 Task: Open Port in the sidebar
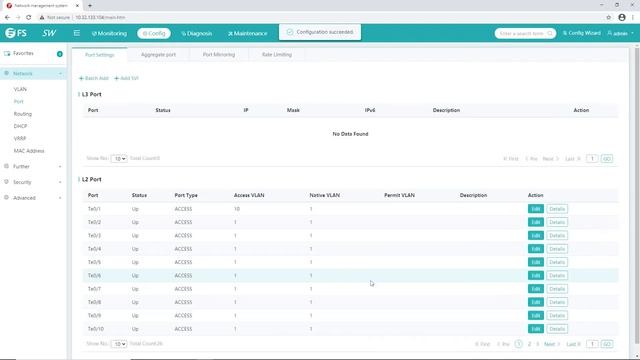[x=18, y=102]
